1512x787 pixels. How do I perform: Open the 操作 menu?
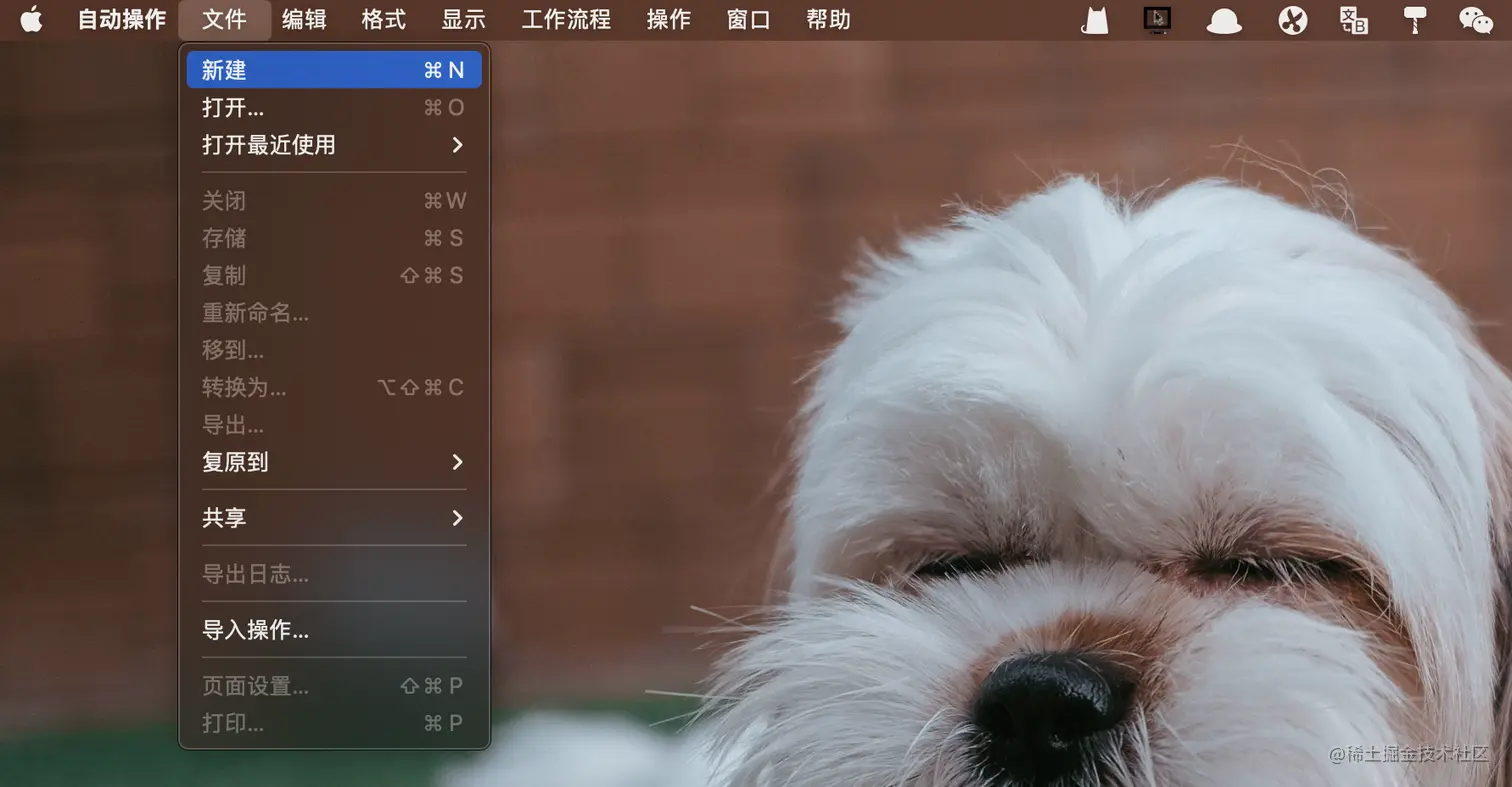669,19
